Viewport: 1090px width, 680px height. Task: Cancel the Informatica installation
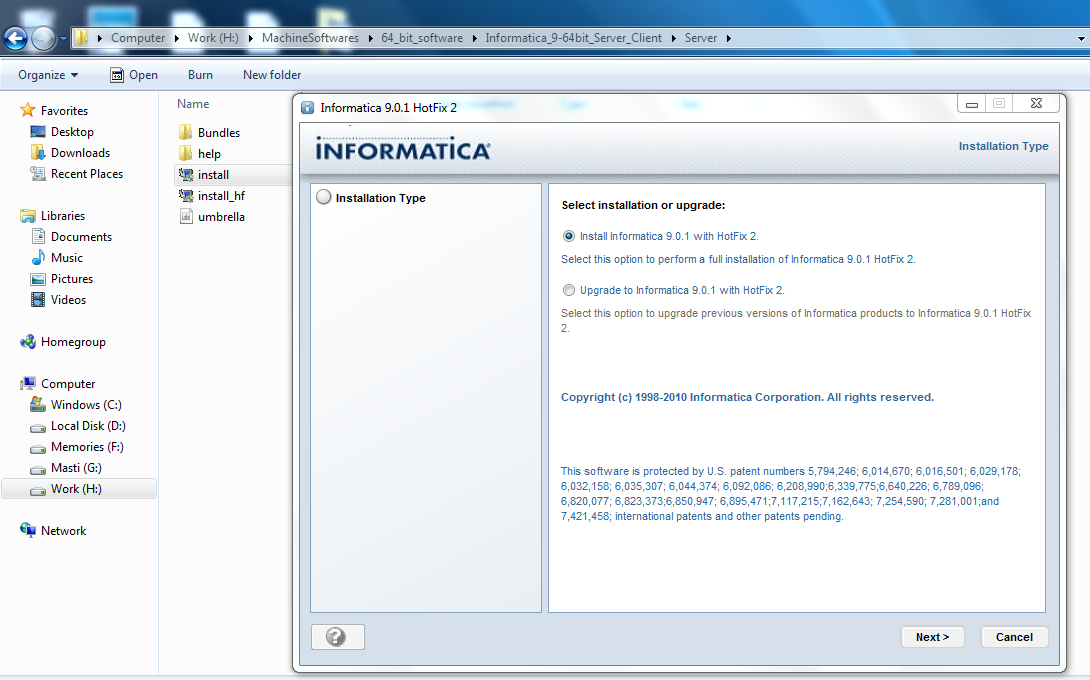1014,636
